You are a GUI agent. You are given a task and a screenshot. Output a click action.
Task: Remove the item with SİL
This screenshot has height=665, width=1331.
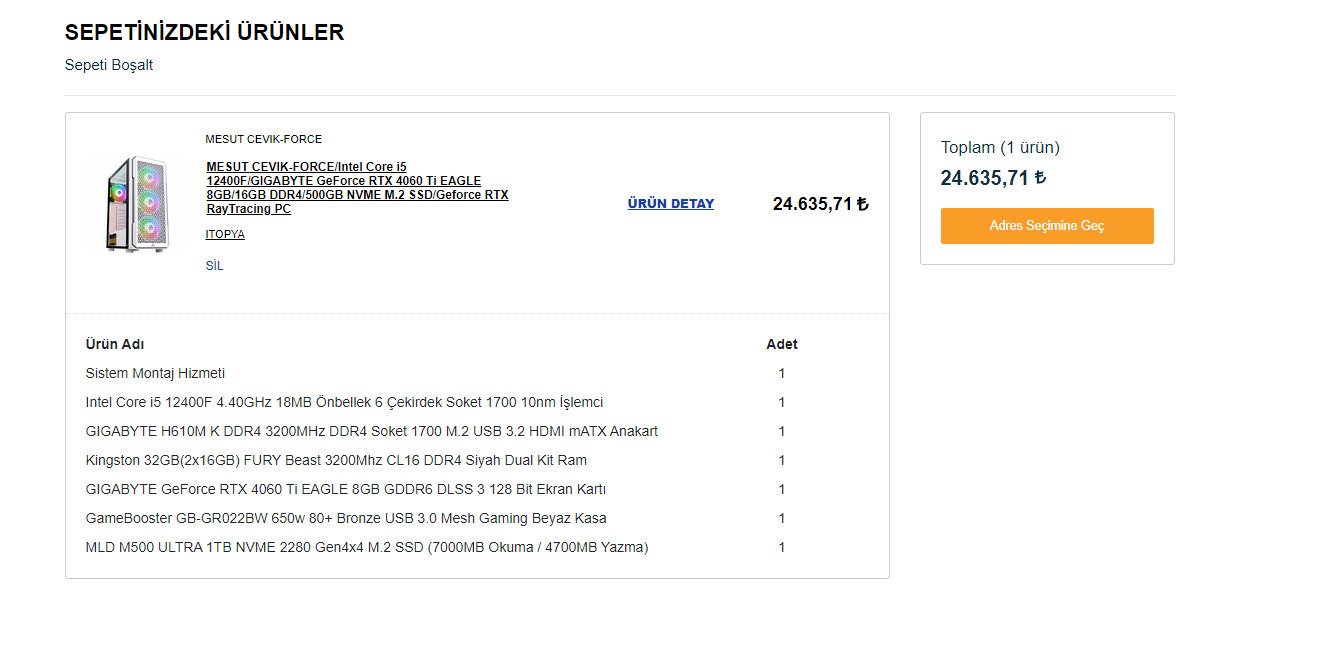[214, 266]
